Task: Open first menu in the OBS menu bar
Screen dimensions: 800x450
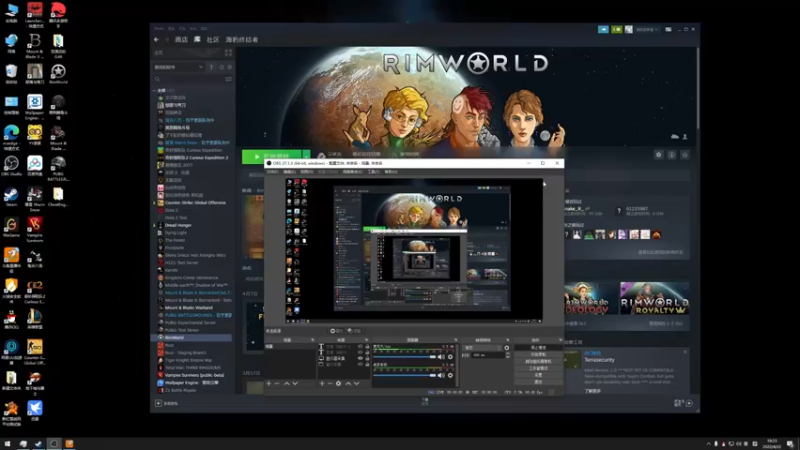Action: 272,172
